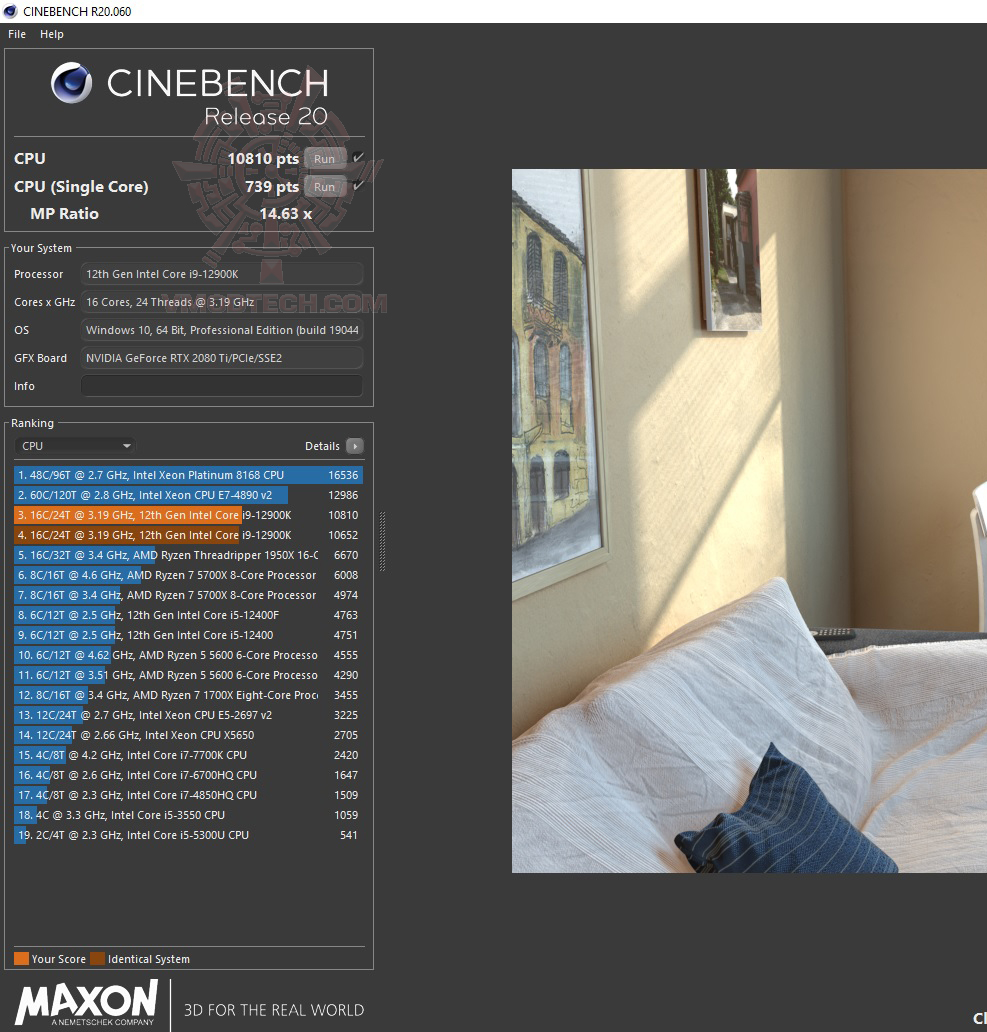The image size is (987, 1032).
Task: Select the Xeon E5-2697 v2 ranking row
Action: [x=188, y=715]
